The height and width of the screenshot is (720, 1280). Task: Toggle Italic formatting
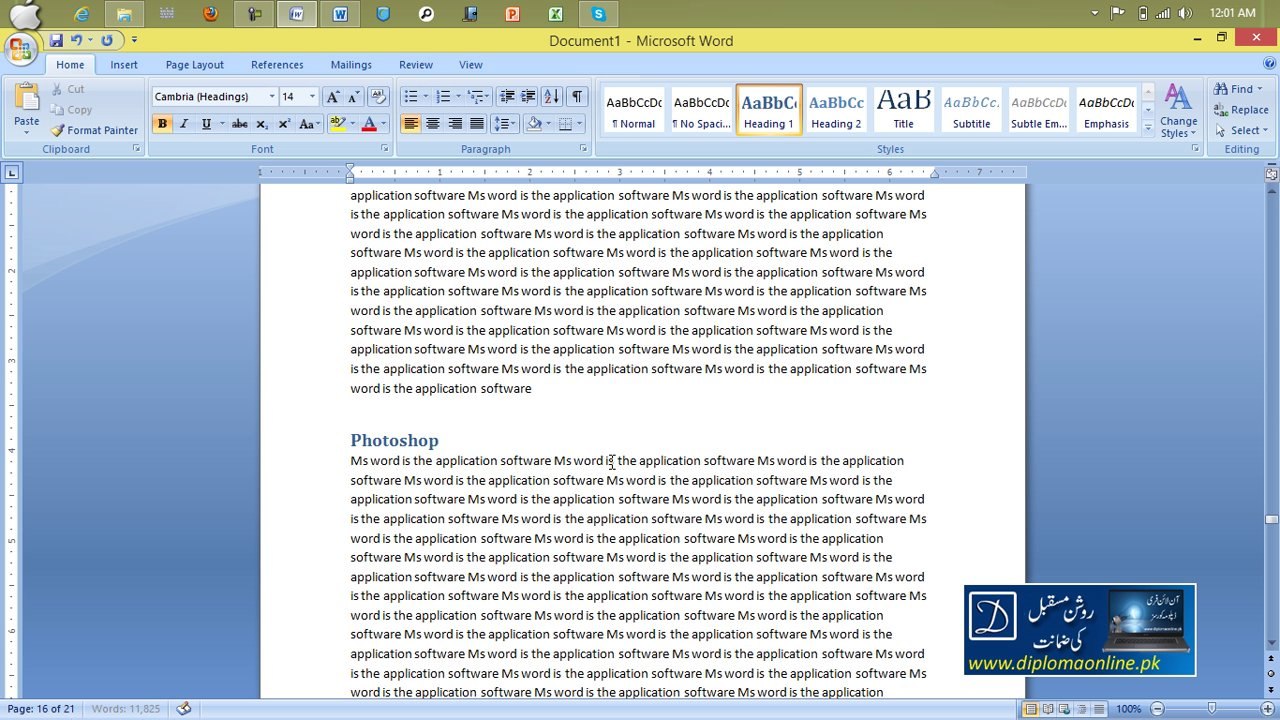point(184,124)
